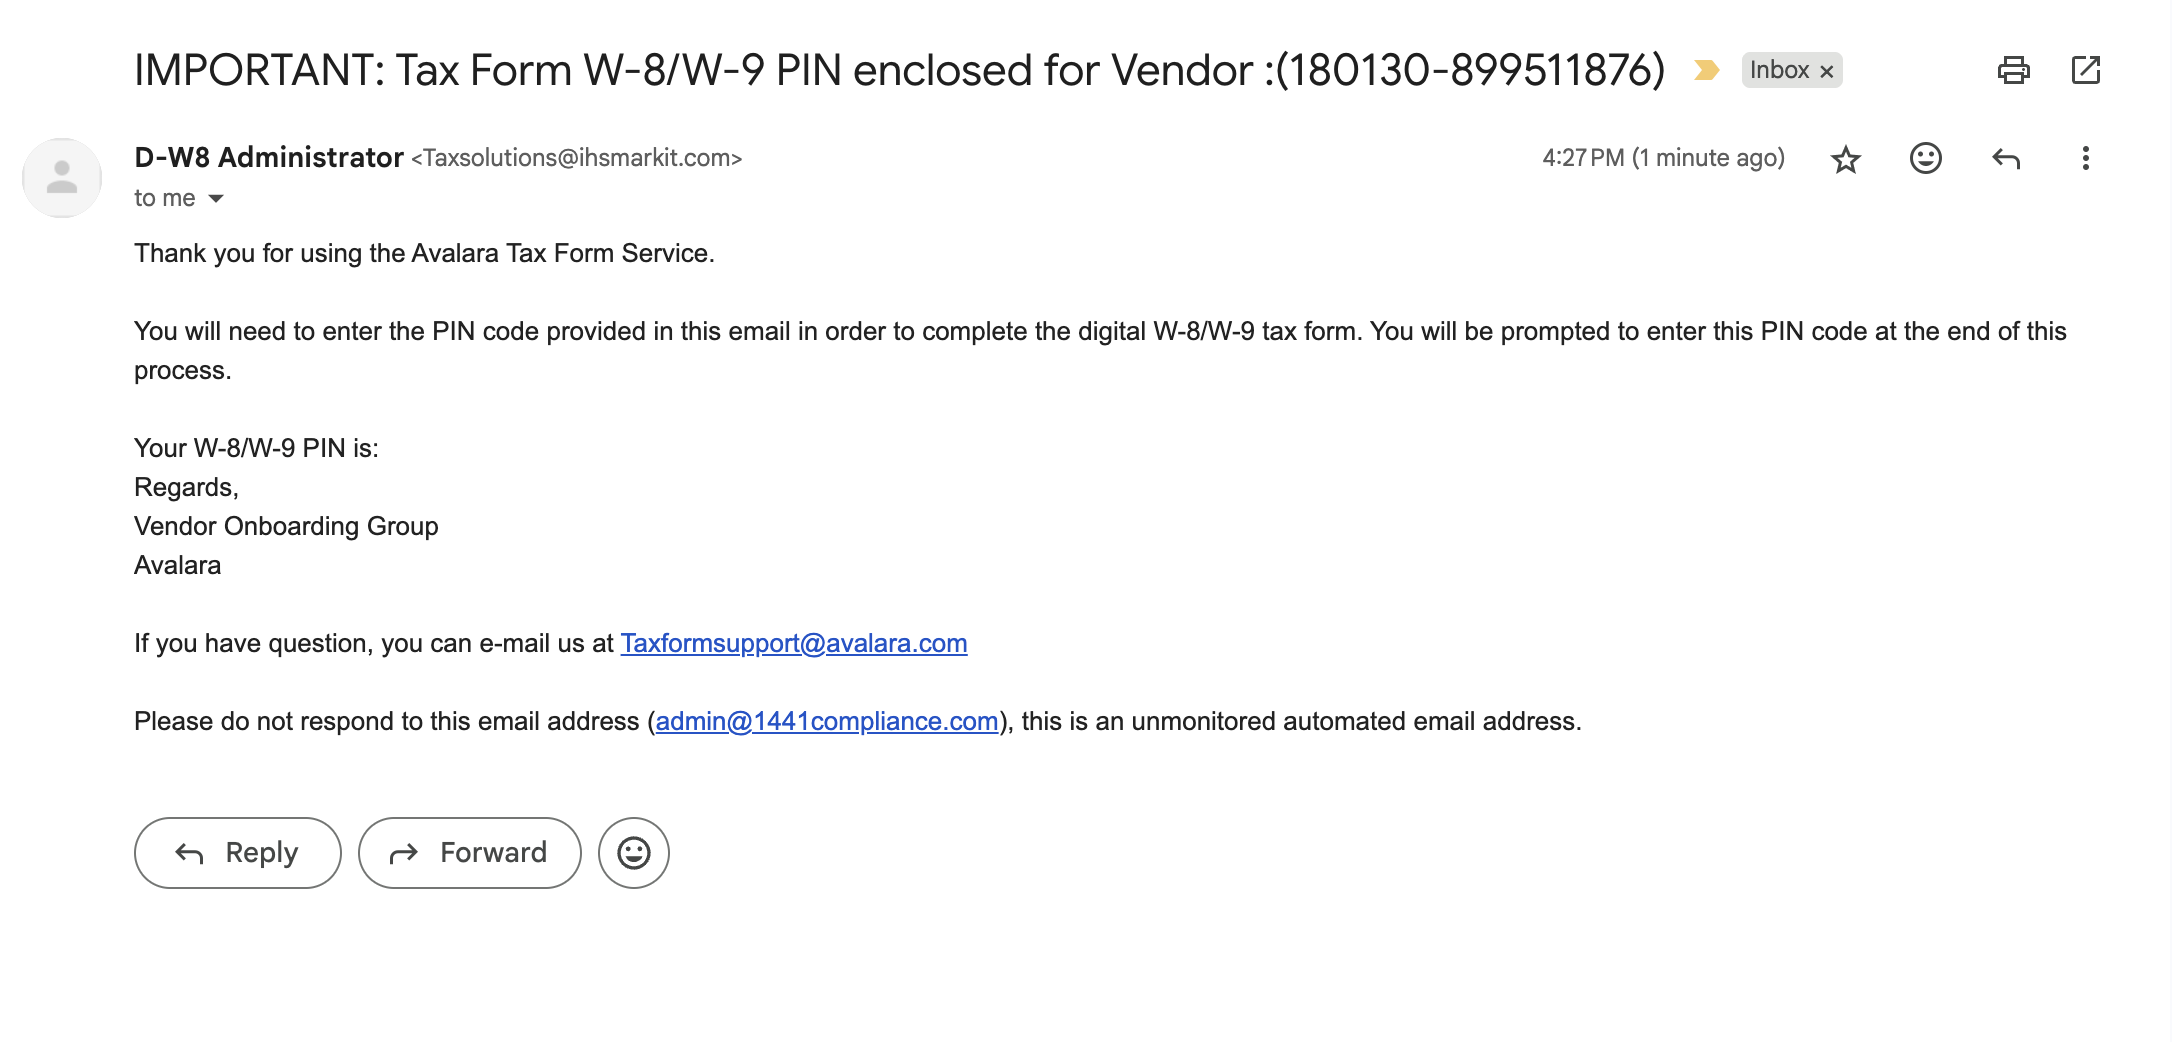Open the More options three-dot menu
Viewport: 2172px width, 1042px height.
pos(2085,158)
